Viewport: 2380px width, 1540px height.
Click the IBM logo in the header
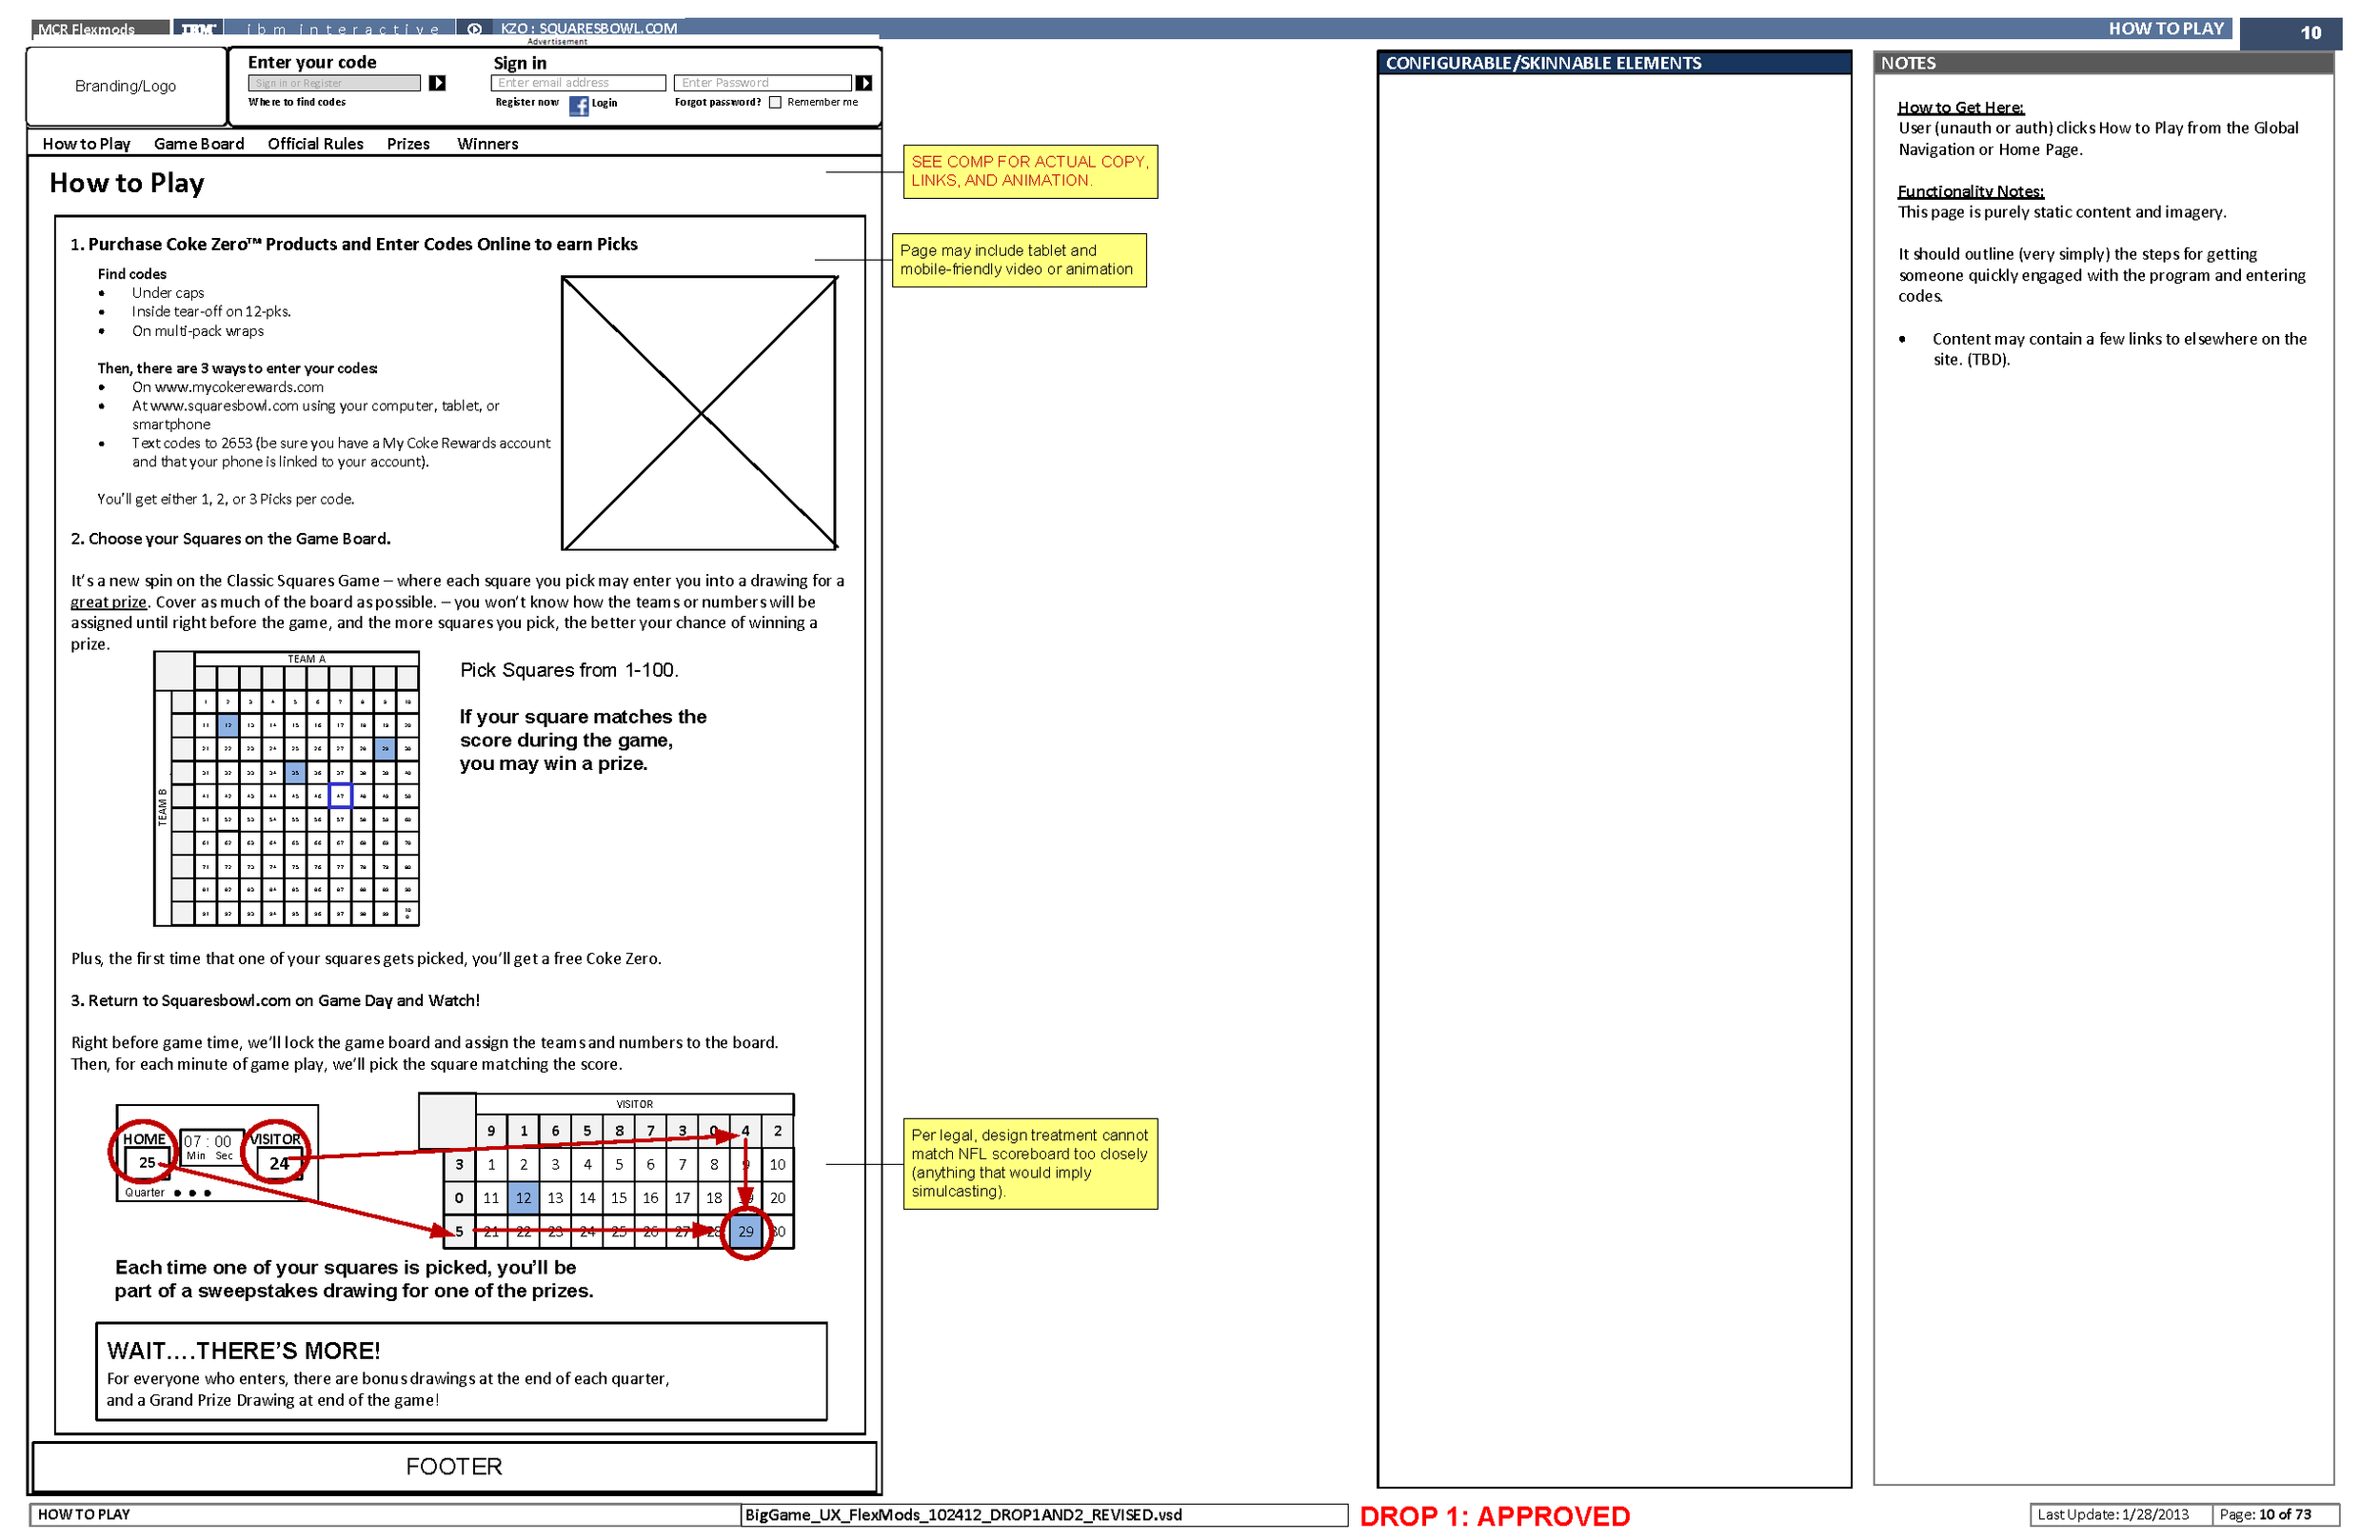point(199,29)
